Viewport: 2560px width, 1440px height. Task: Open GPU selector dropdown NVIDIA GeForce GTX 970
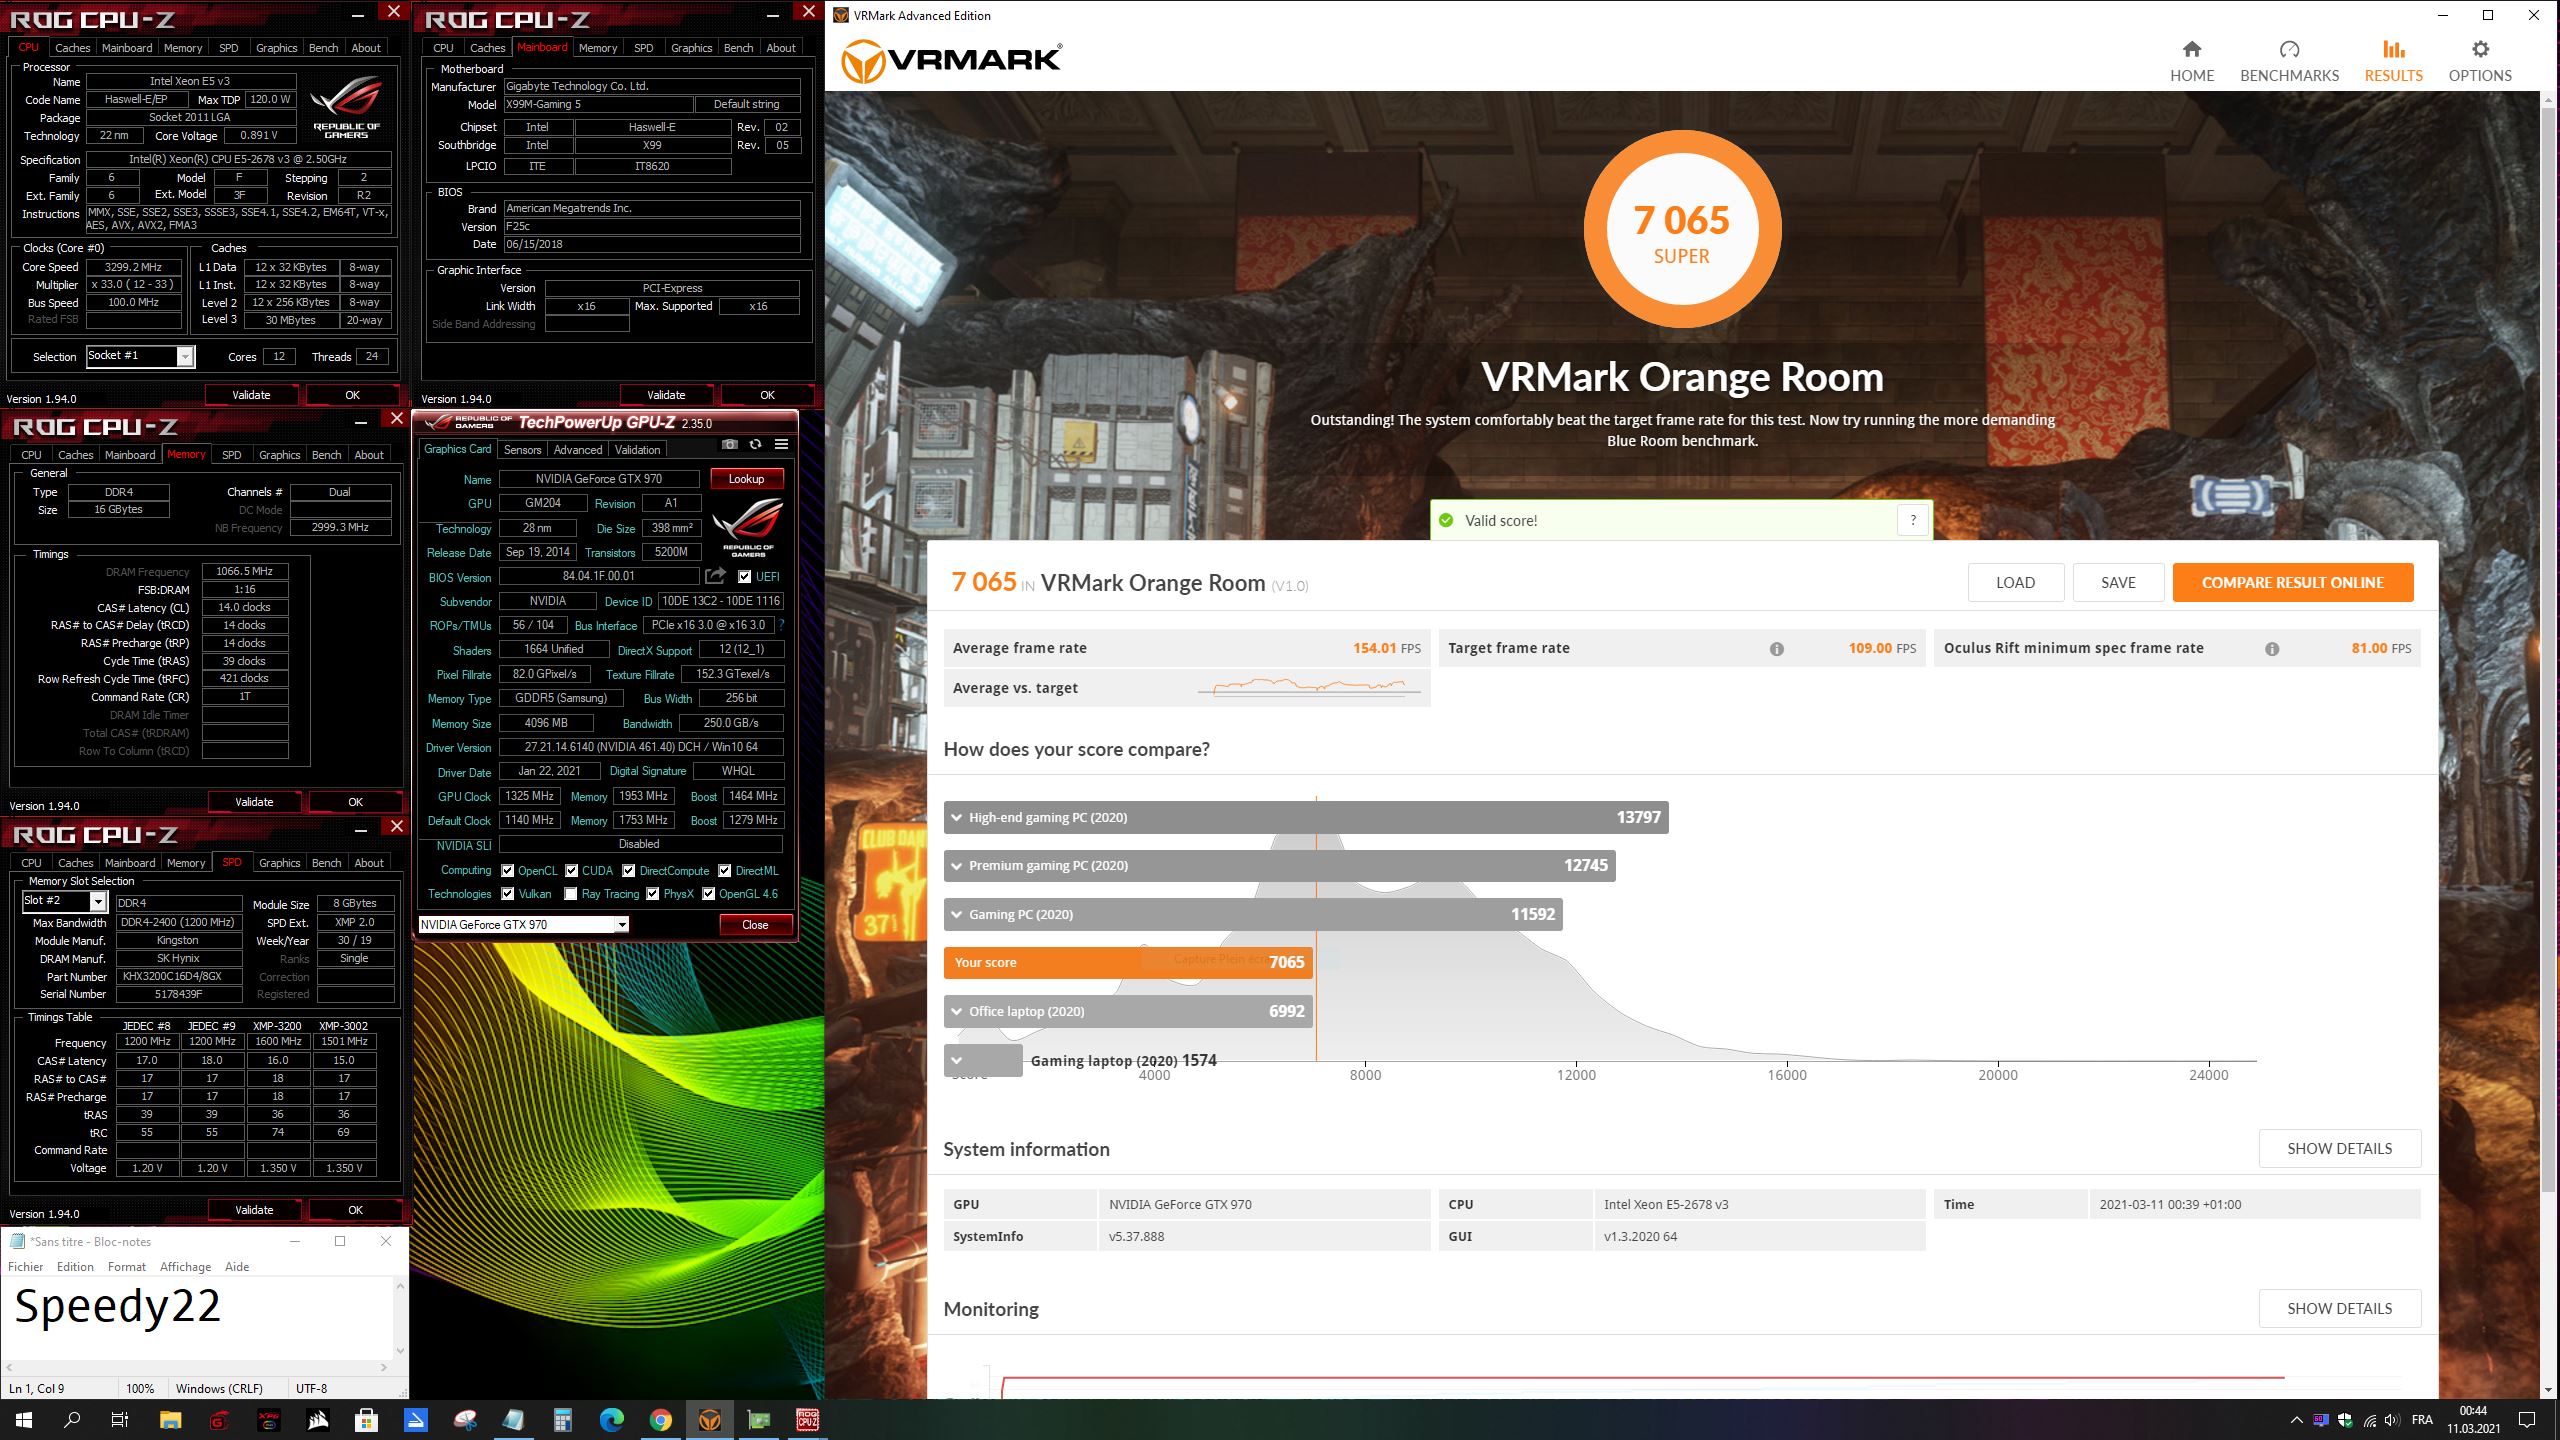point(523,925)
